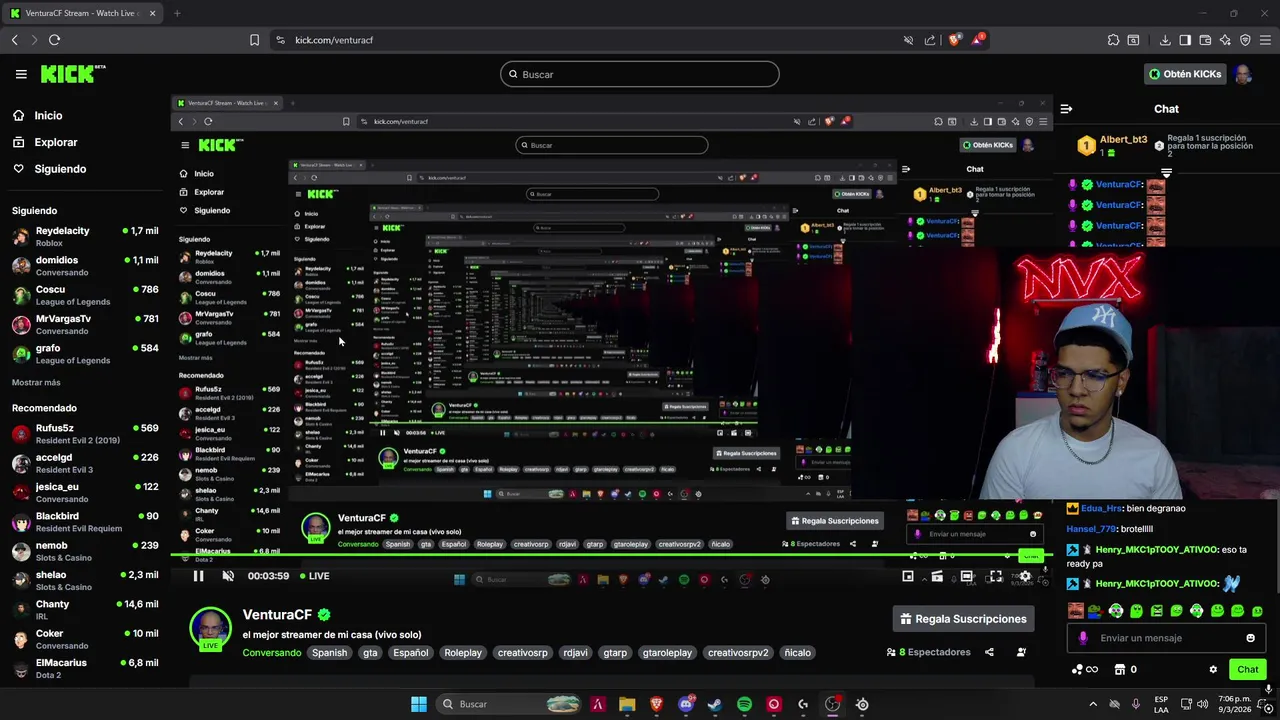Image resolution: width=1280 pixels, height=720 pixels.
Task: Open player settings gear icon
Action: click(x=1025, y=577)
